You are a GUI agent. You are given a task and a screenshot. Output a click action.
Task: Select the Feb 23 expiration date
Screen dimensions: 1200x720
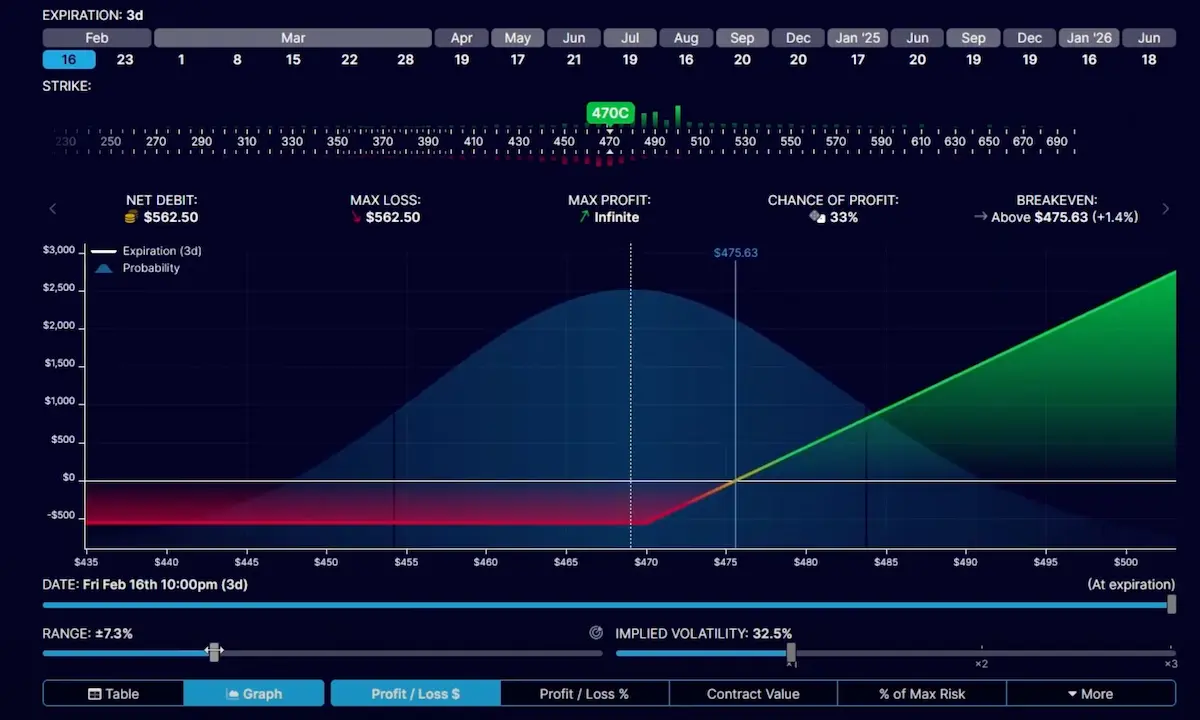click(x=125, y=60)
